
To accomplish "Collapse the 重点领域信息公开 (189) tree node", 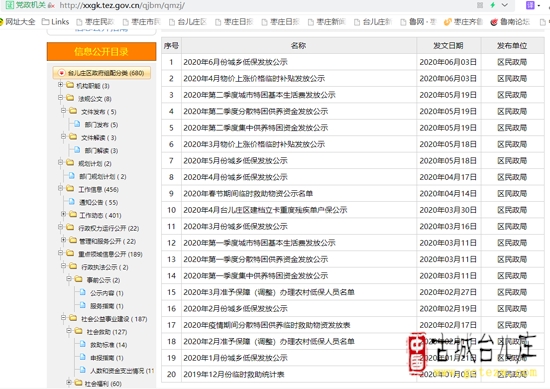I will (60, 253).
